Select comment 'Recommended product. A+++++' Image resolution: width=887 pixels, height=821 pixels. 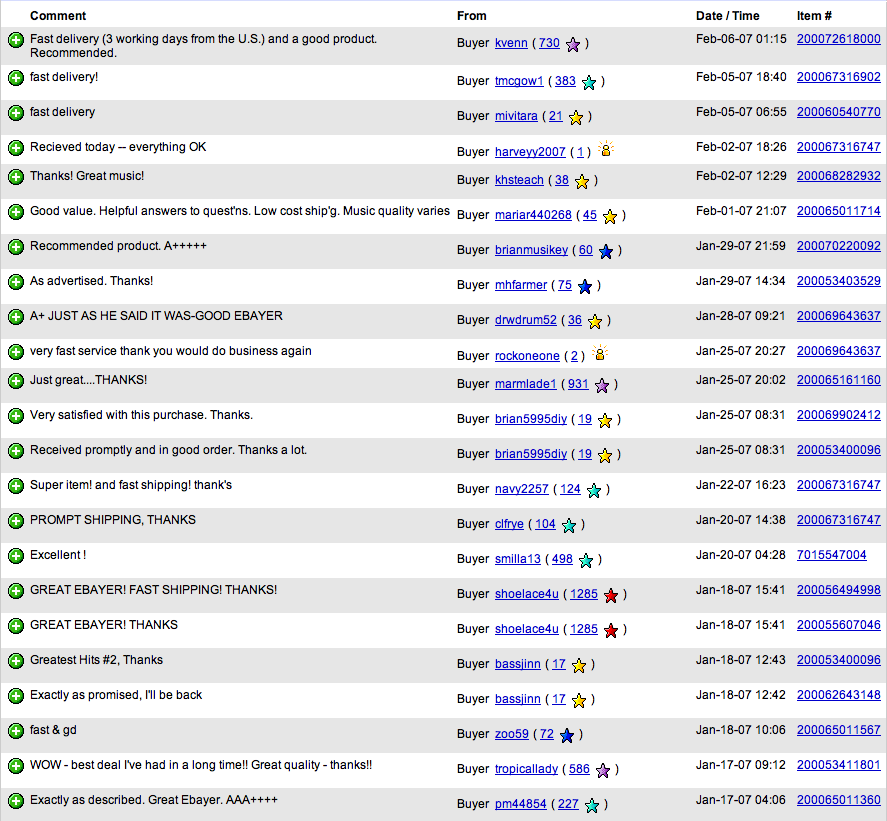pos(118,246)
